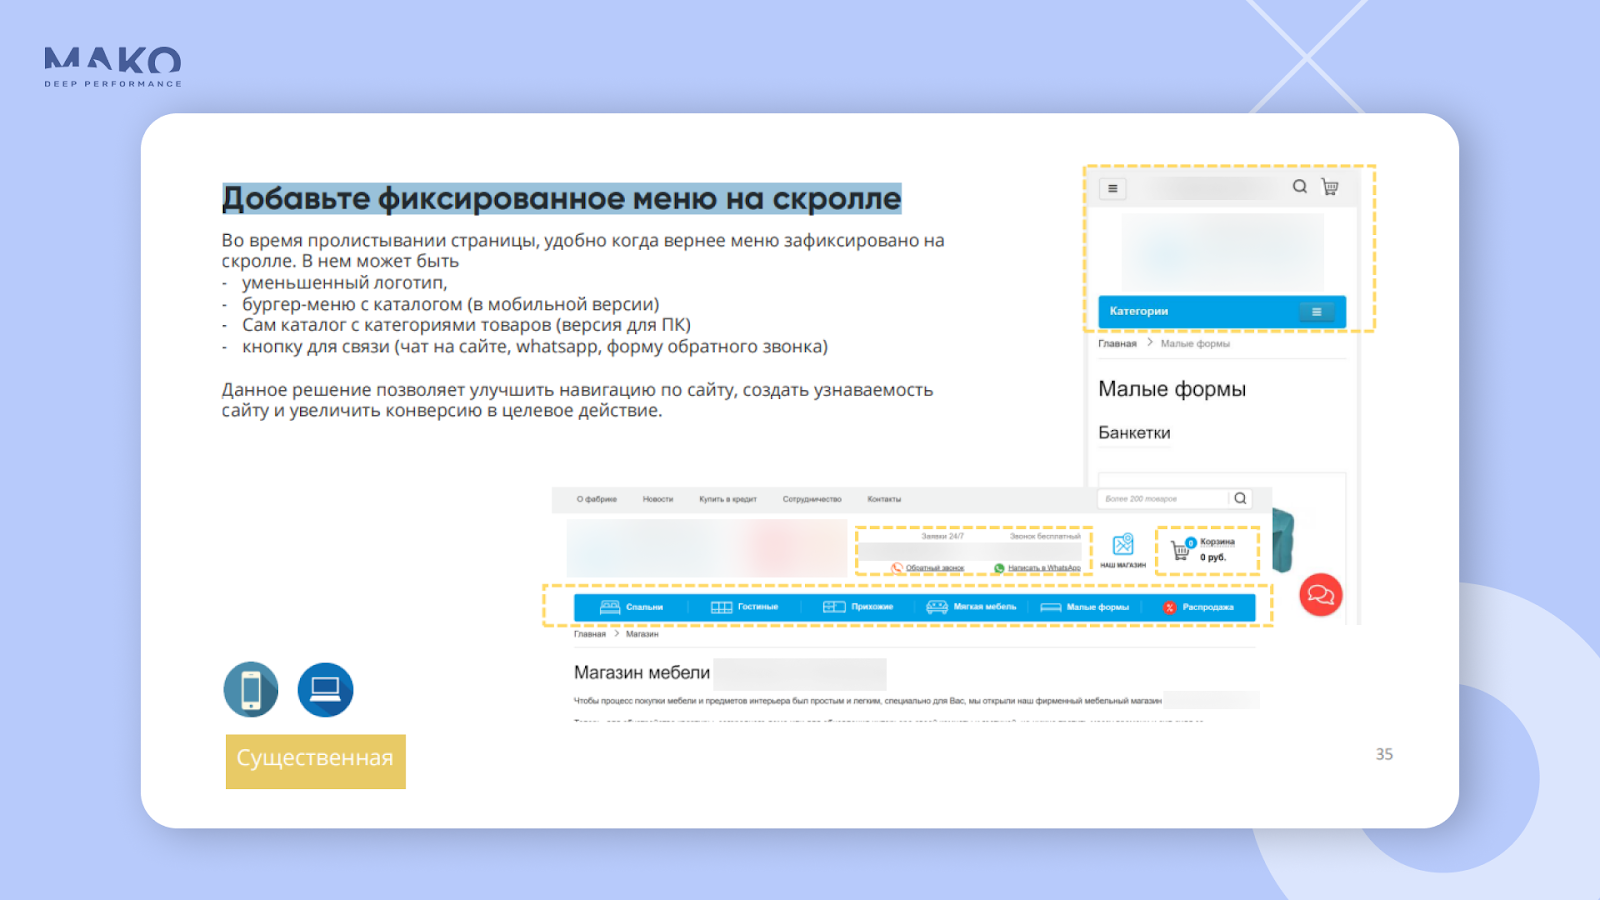Viewport: 1600px width, 900px height.
Task: Open the 'Контакты' top menu item
Action: (884, 499)
